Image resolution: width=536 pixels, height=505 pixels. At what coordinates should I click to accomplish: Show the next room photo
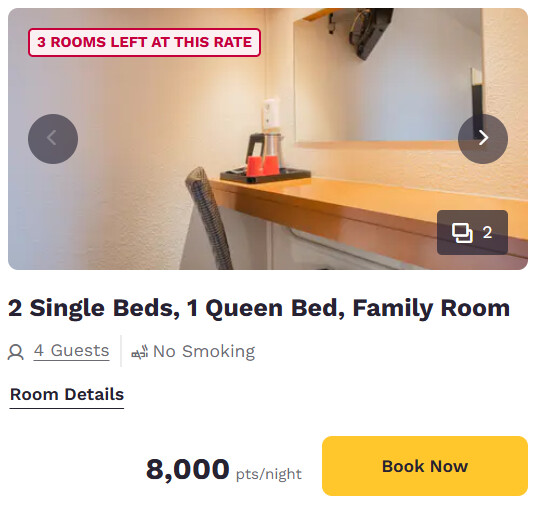[482, 138]
